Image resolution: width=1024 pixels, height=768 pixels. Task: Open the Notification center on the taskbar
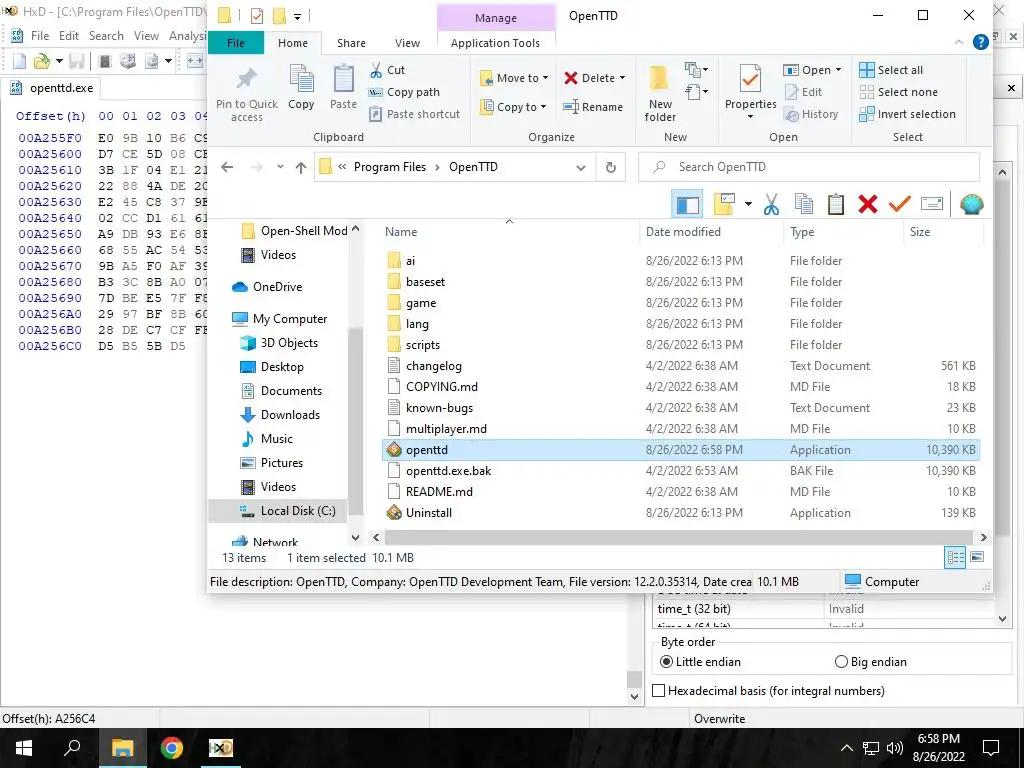pyautogui.click(x=991, y=748)
